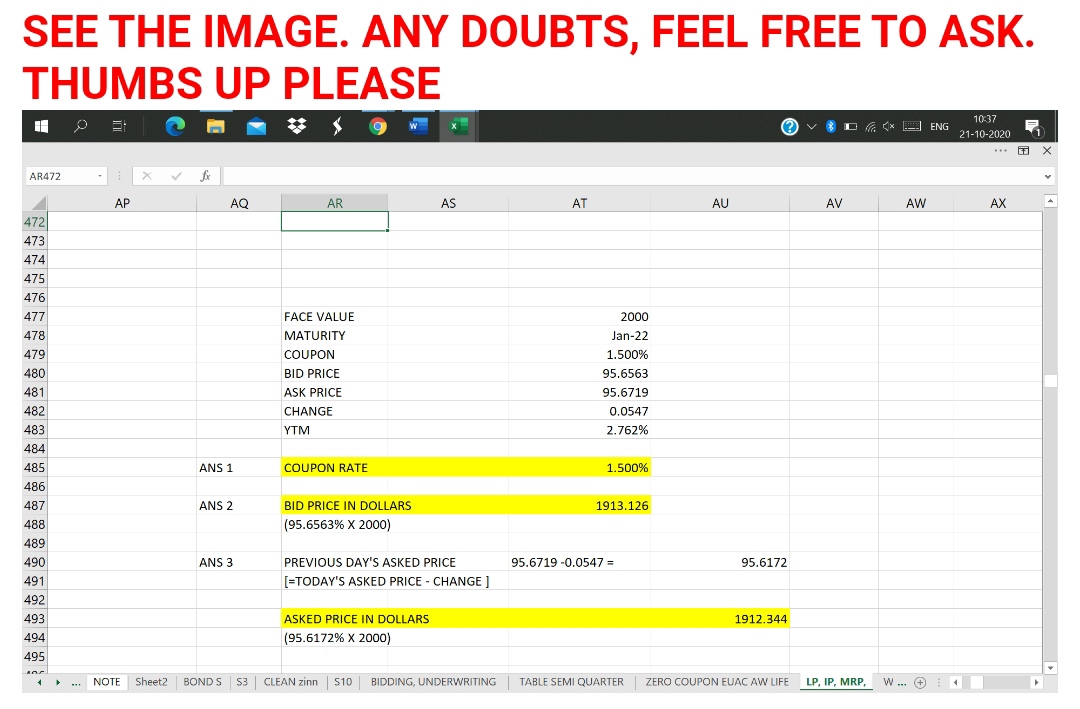Check battery status tray icon

(851, 127)
